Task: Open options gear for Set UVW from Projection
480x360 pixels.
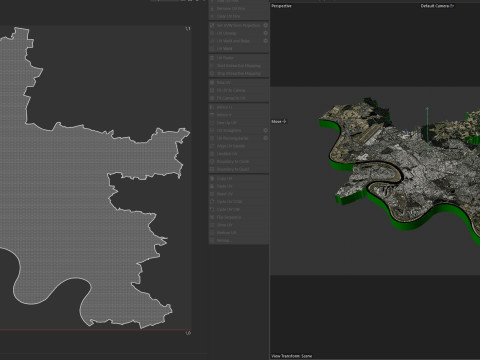Action: [266, 25]
